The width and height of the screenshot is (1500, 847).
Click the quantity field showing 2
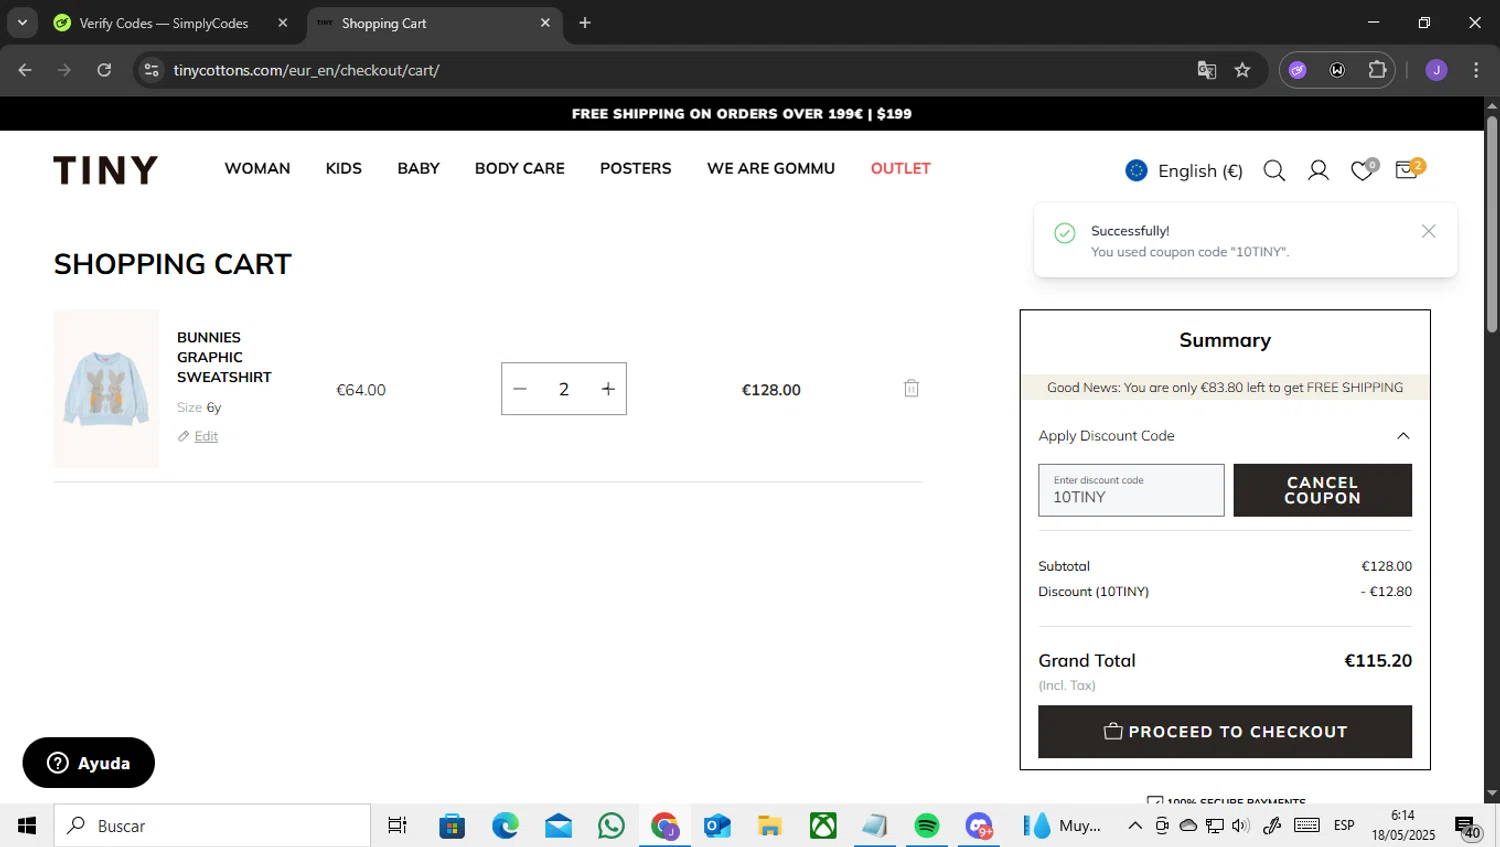point(564,389)
